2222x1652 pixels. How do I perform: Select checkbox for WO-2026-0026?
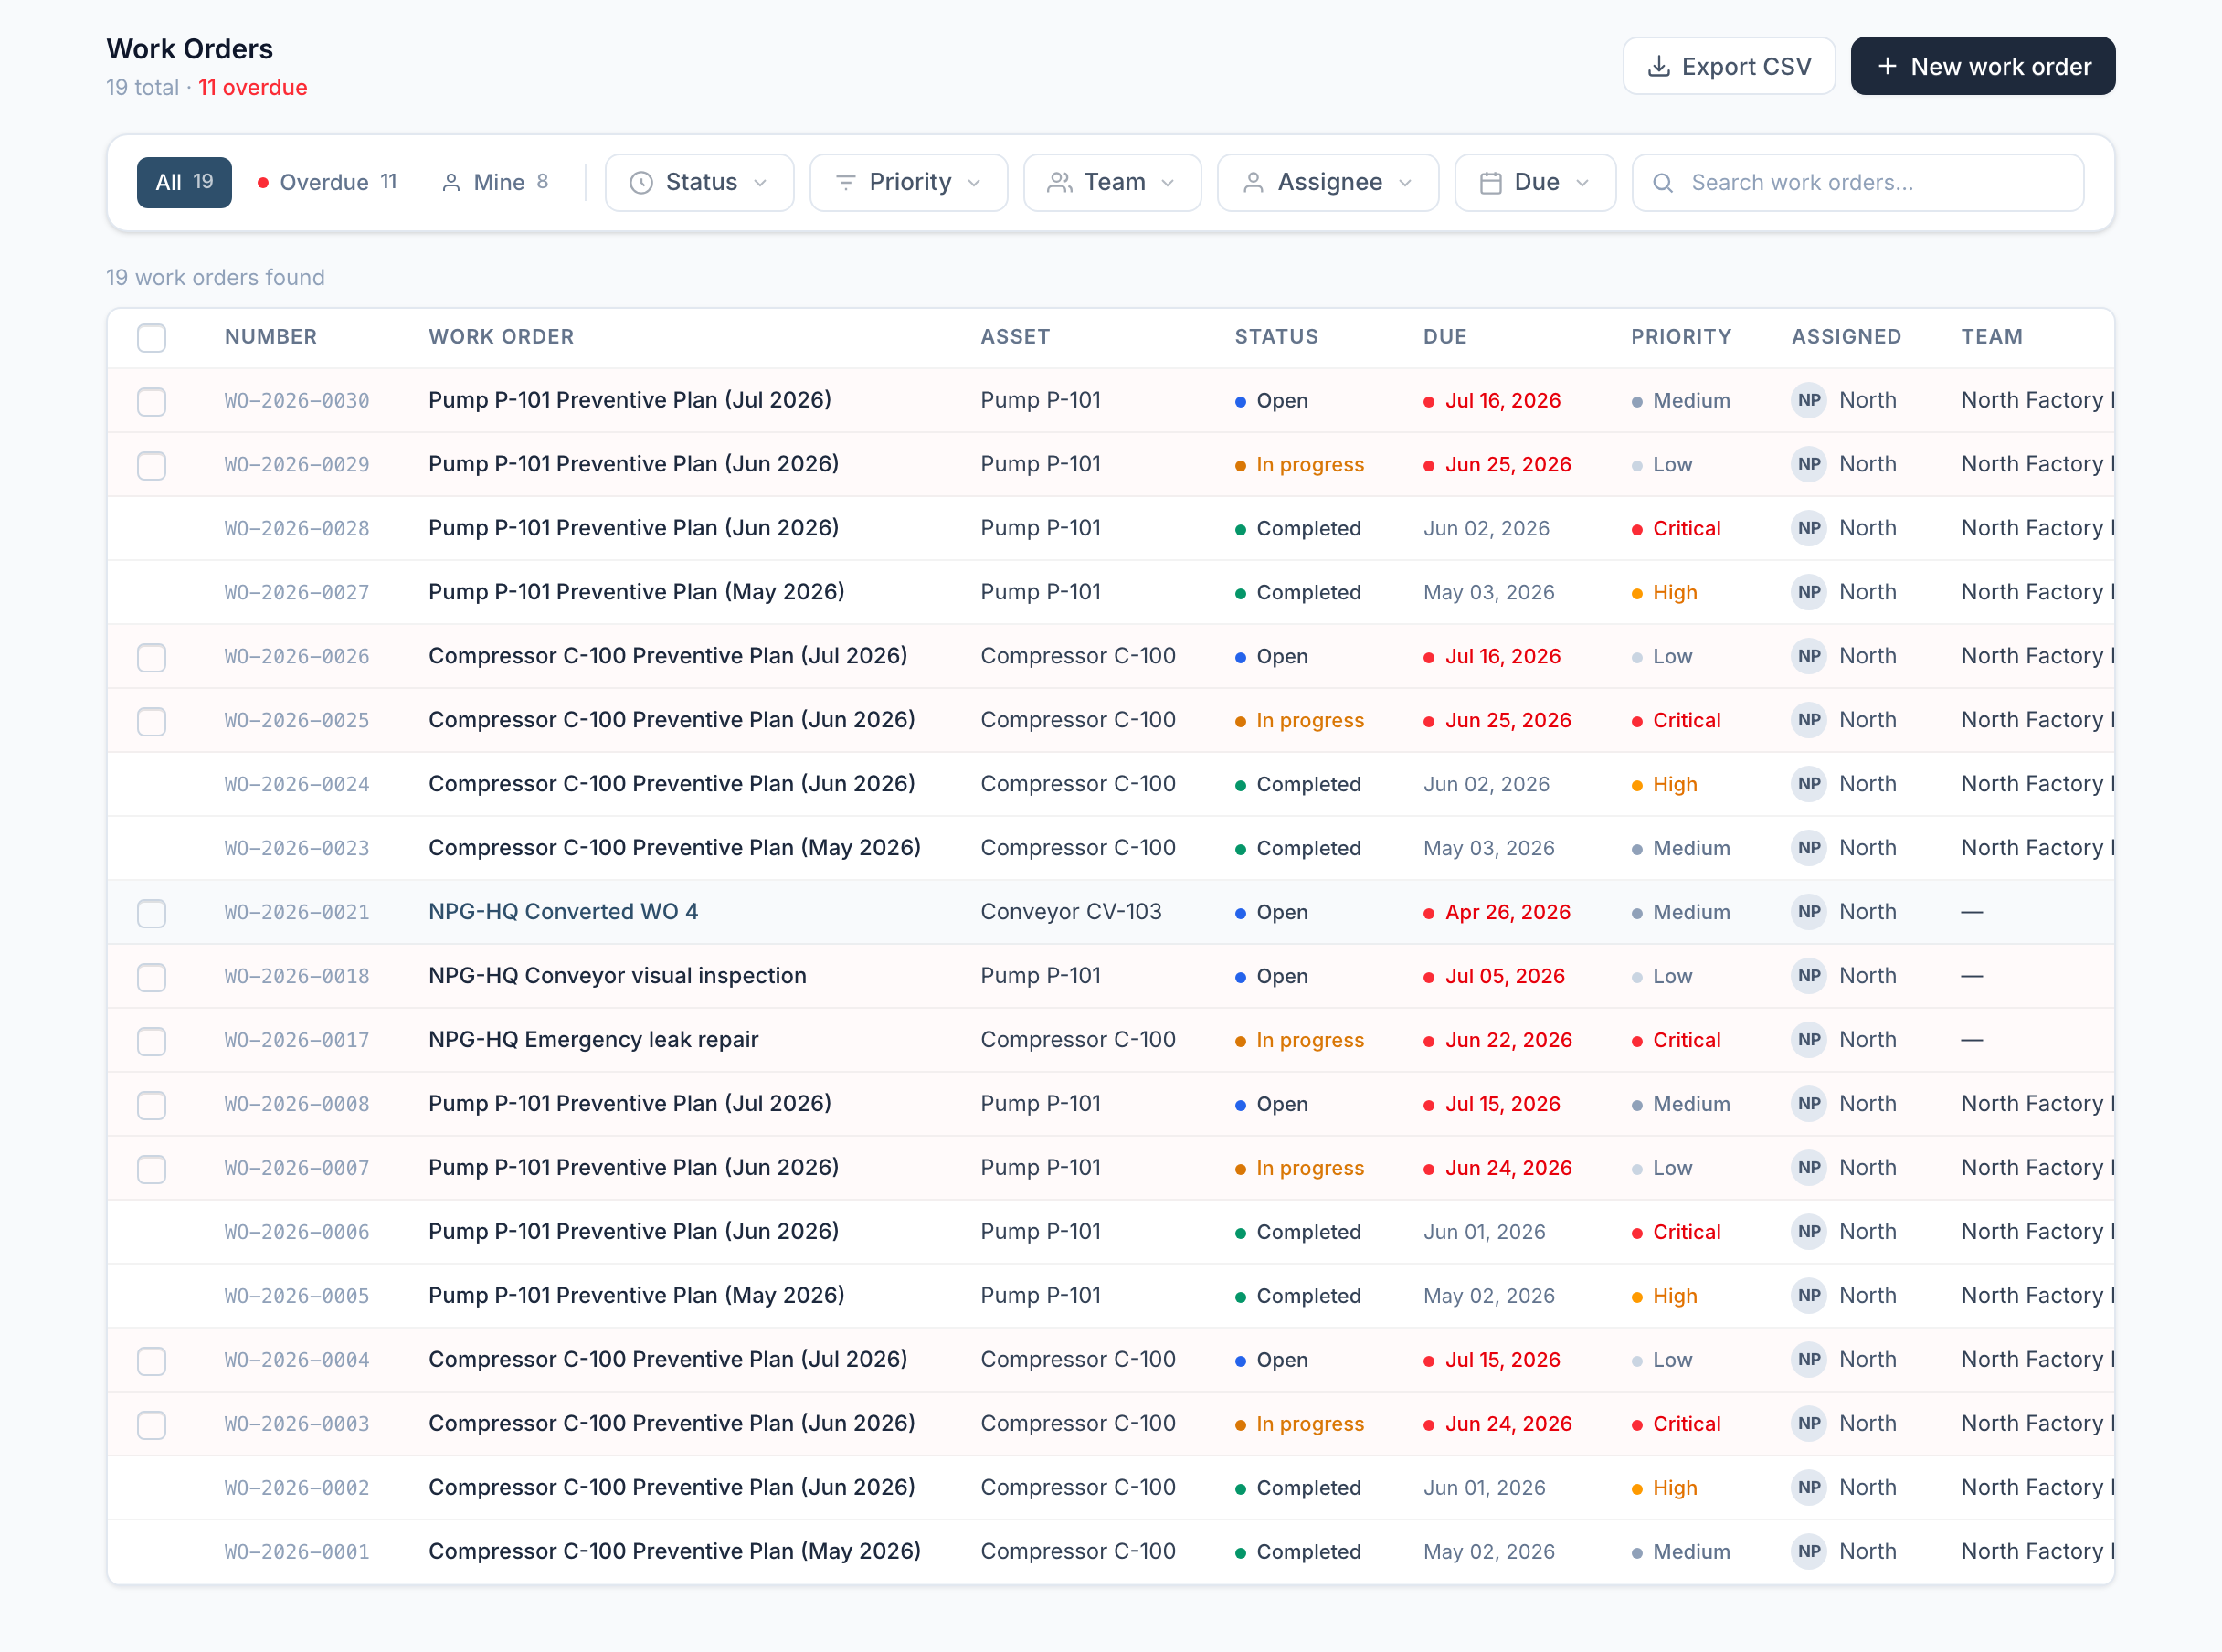pyautogui.click(x=151, y=657)
